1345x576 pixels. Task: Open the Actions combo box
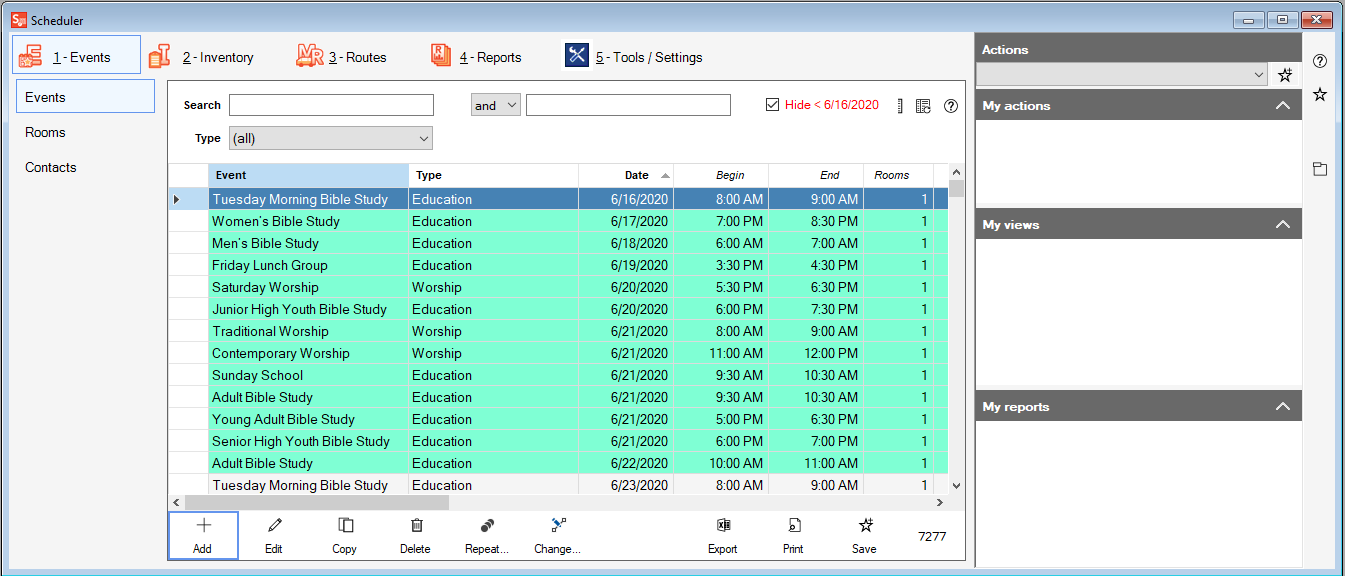click(1122, 75)
